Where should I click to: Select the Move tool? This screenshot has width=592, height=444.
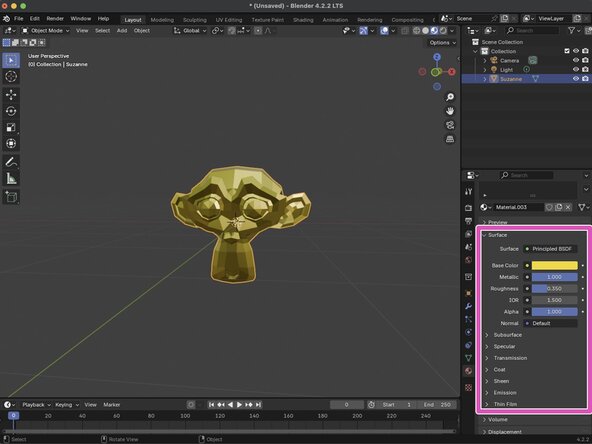pyautogui.click(x=11, y=95)
